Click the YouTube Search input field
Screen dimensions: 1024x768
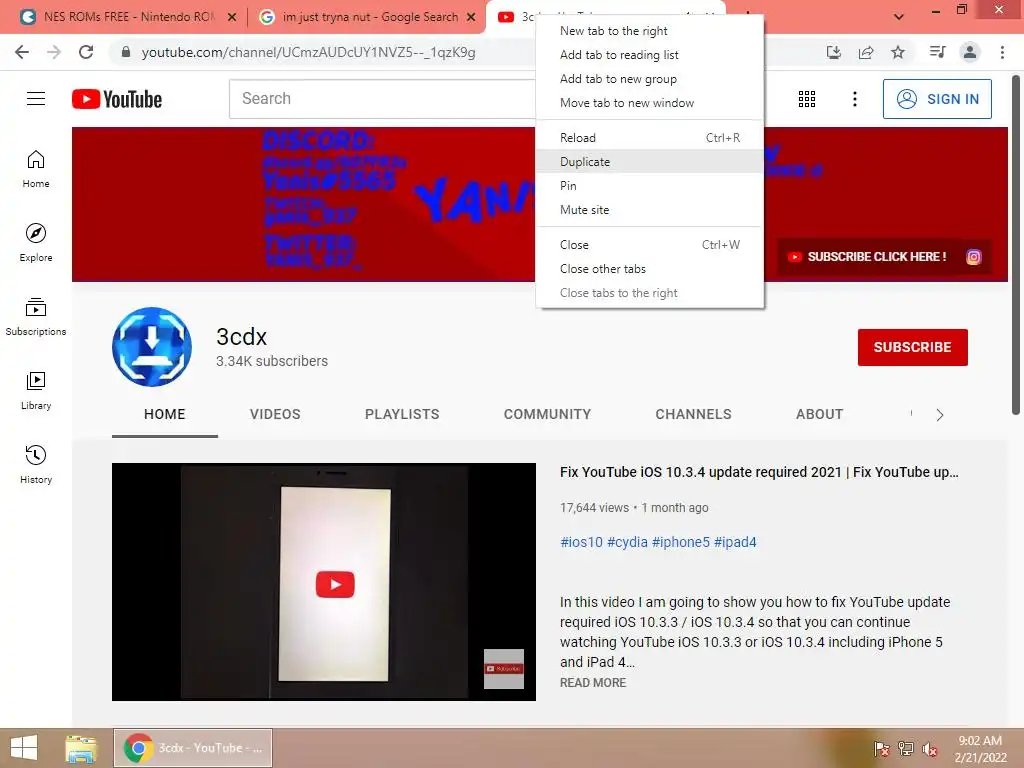[382, 99]
